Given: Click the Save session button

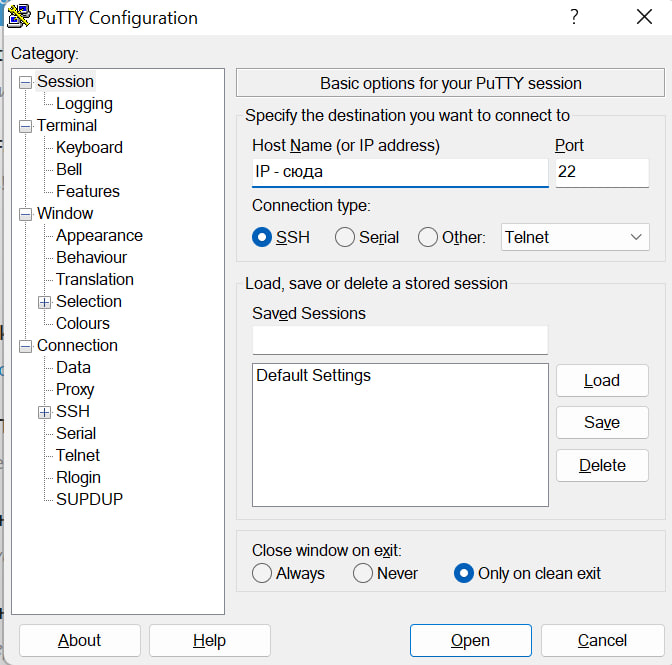Looking at the screenshot, I should (601, 423).
